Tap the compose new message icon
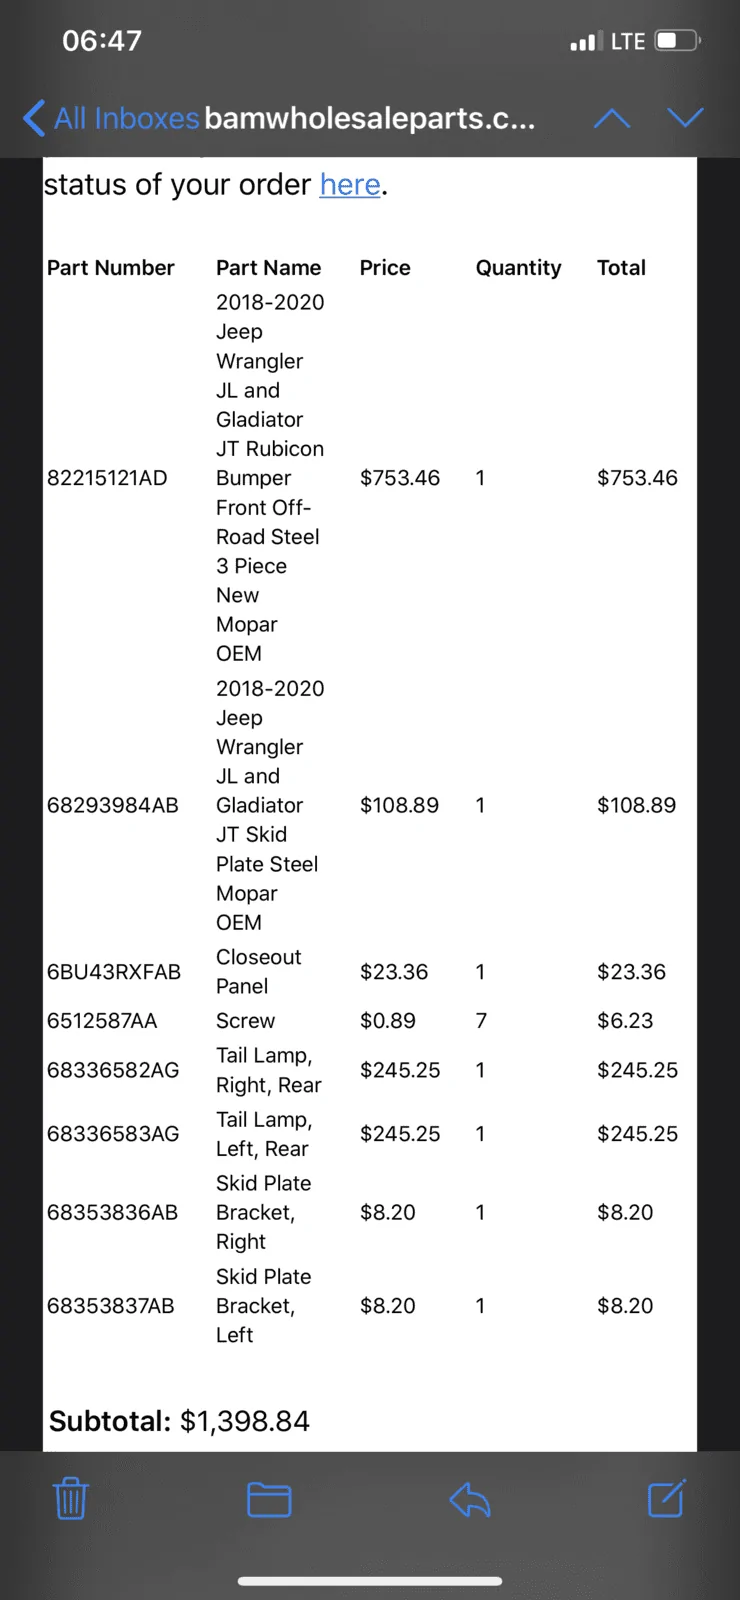Image resolution: width=740 pixels, height=1600 pixels. 667,1498
